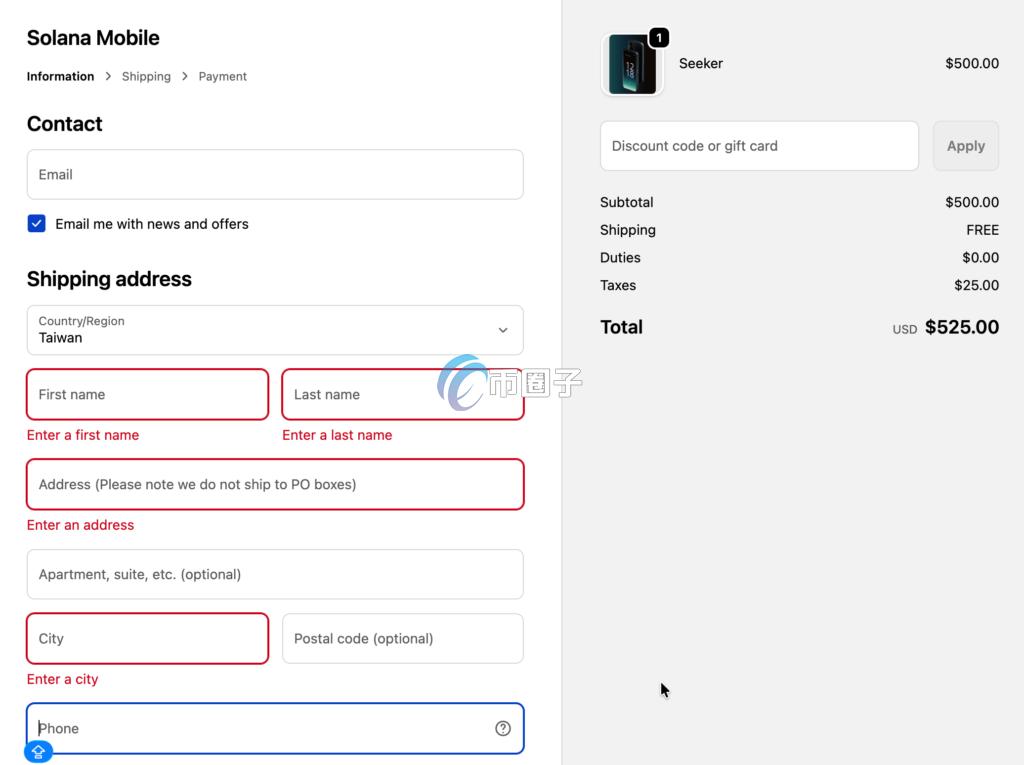Focus the Email input field
The image size is (1024, 765).
tap(274, 174)
